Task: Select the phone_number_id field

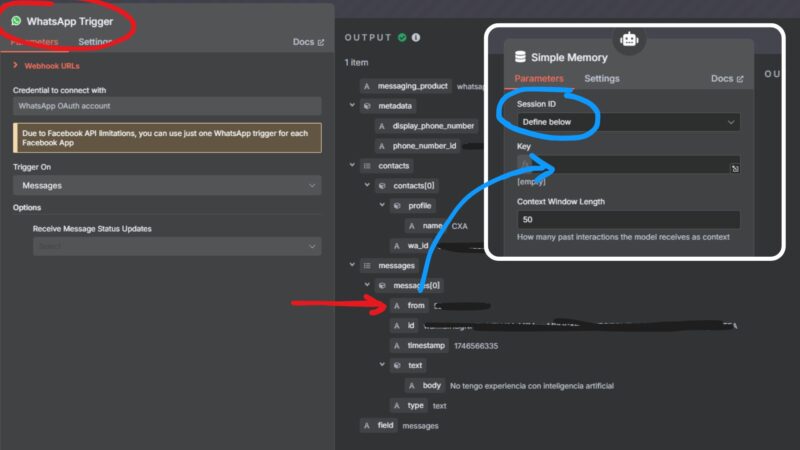Action: coord(418,146)
